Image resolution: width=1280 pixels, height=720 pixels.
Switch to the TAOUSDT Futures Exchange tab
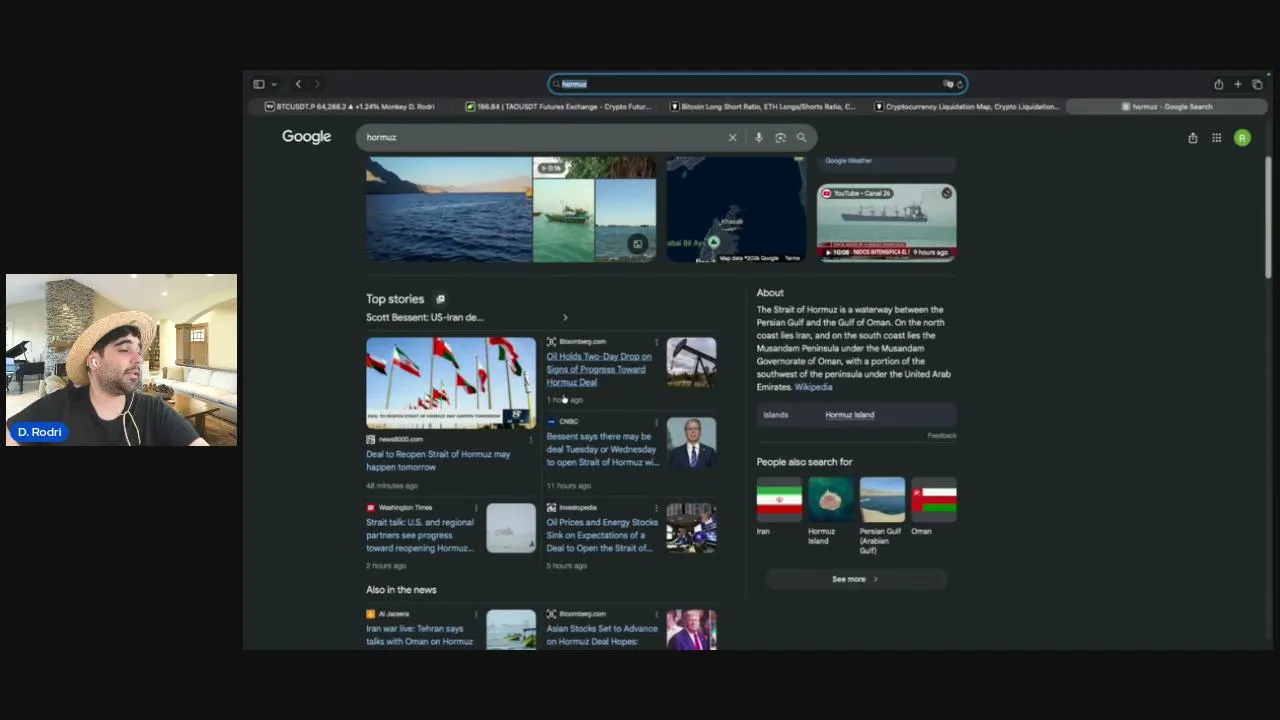point(558,107)
